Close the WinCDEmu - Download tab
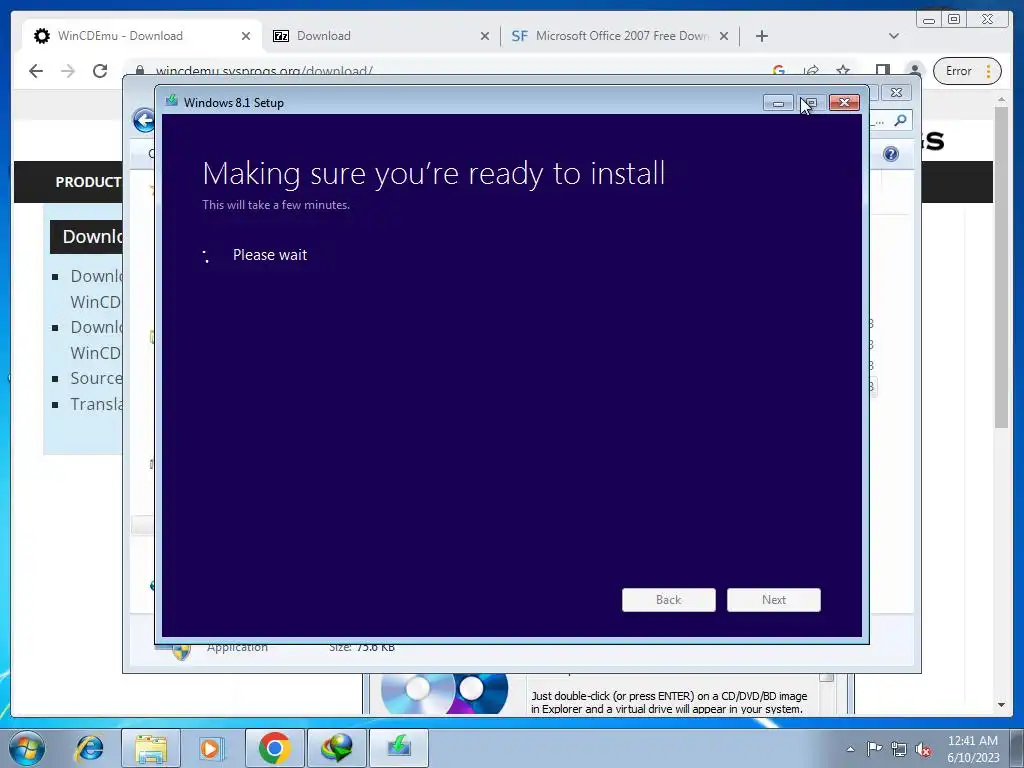 pyautogui.click(x=246, y=36)
